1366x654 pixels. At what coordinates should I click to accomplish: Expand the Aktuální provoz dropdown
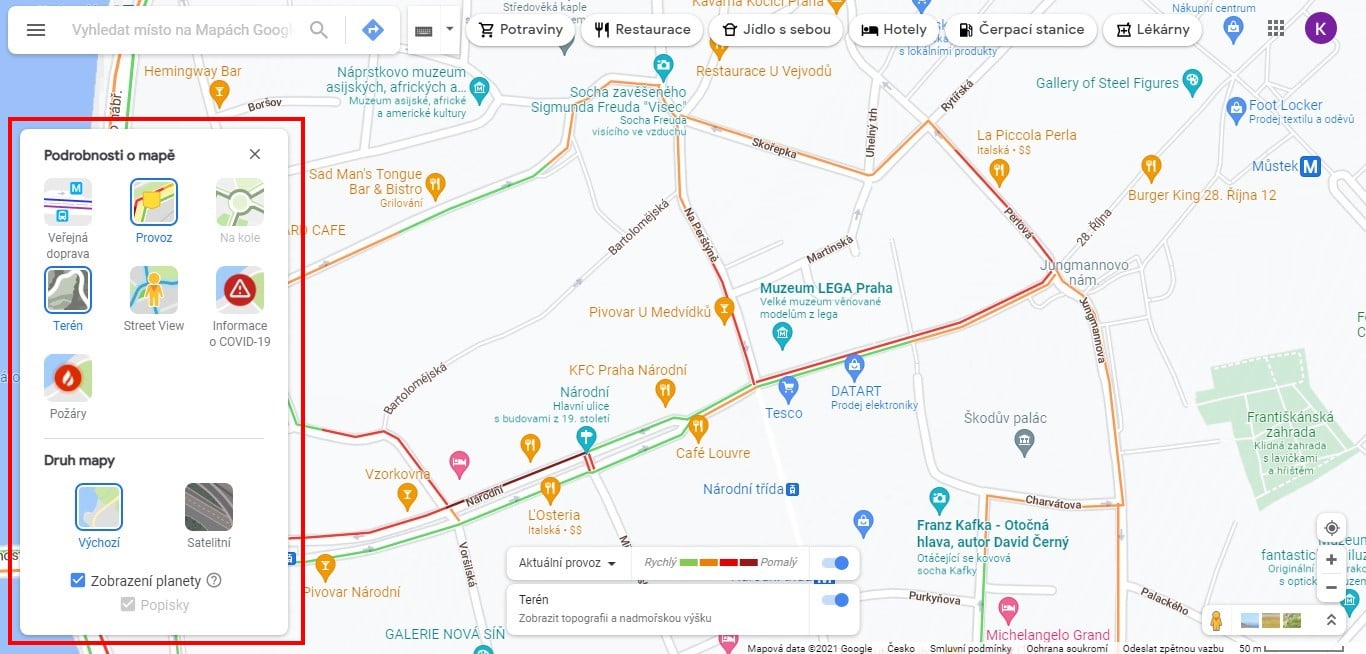pyautogui.click(x=567, y=563)
